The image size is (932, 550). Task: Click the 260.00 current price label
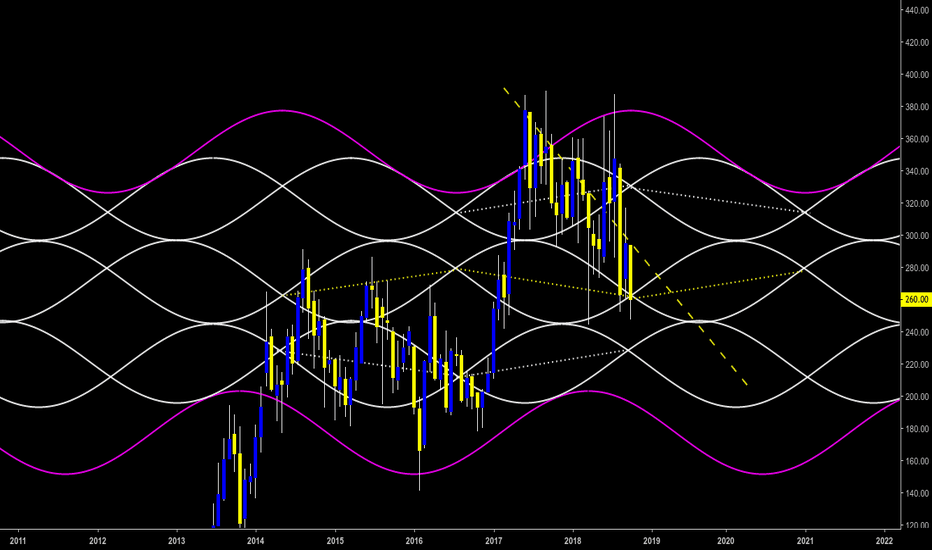916,300
